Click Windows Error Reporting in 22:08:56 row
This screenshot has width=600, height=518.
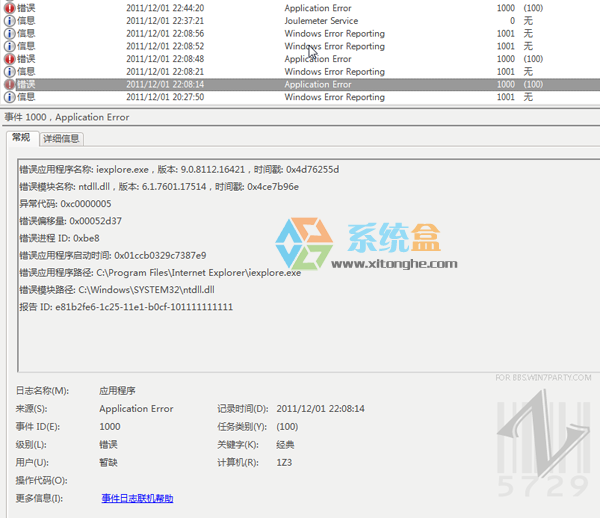(334, 33)
